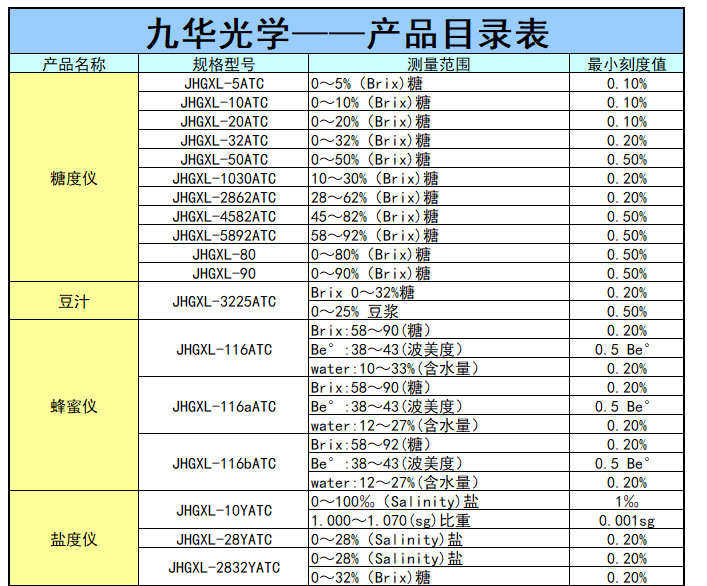Screen dimensions: 707x586
Task: Select model JHGXL-116ATC
Action: coord(224,349)
